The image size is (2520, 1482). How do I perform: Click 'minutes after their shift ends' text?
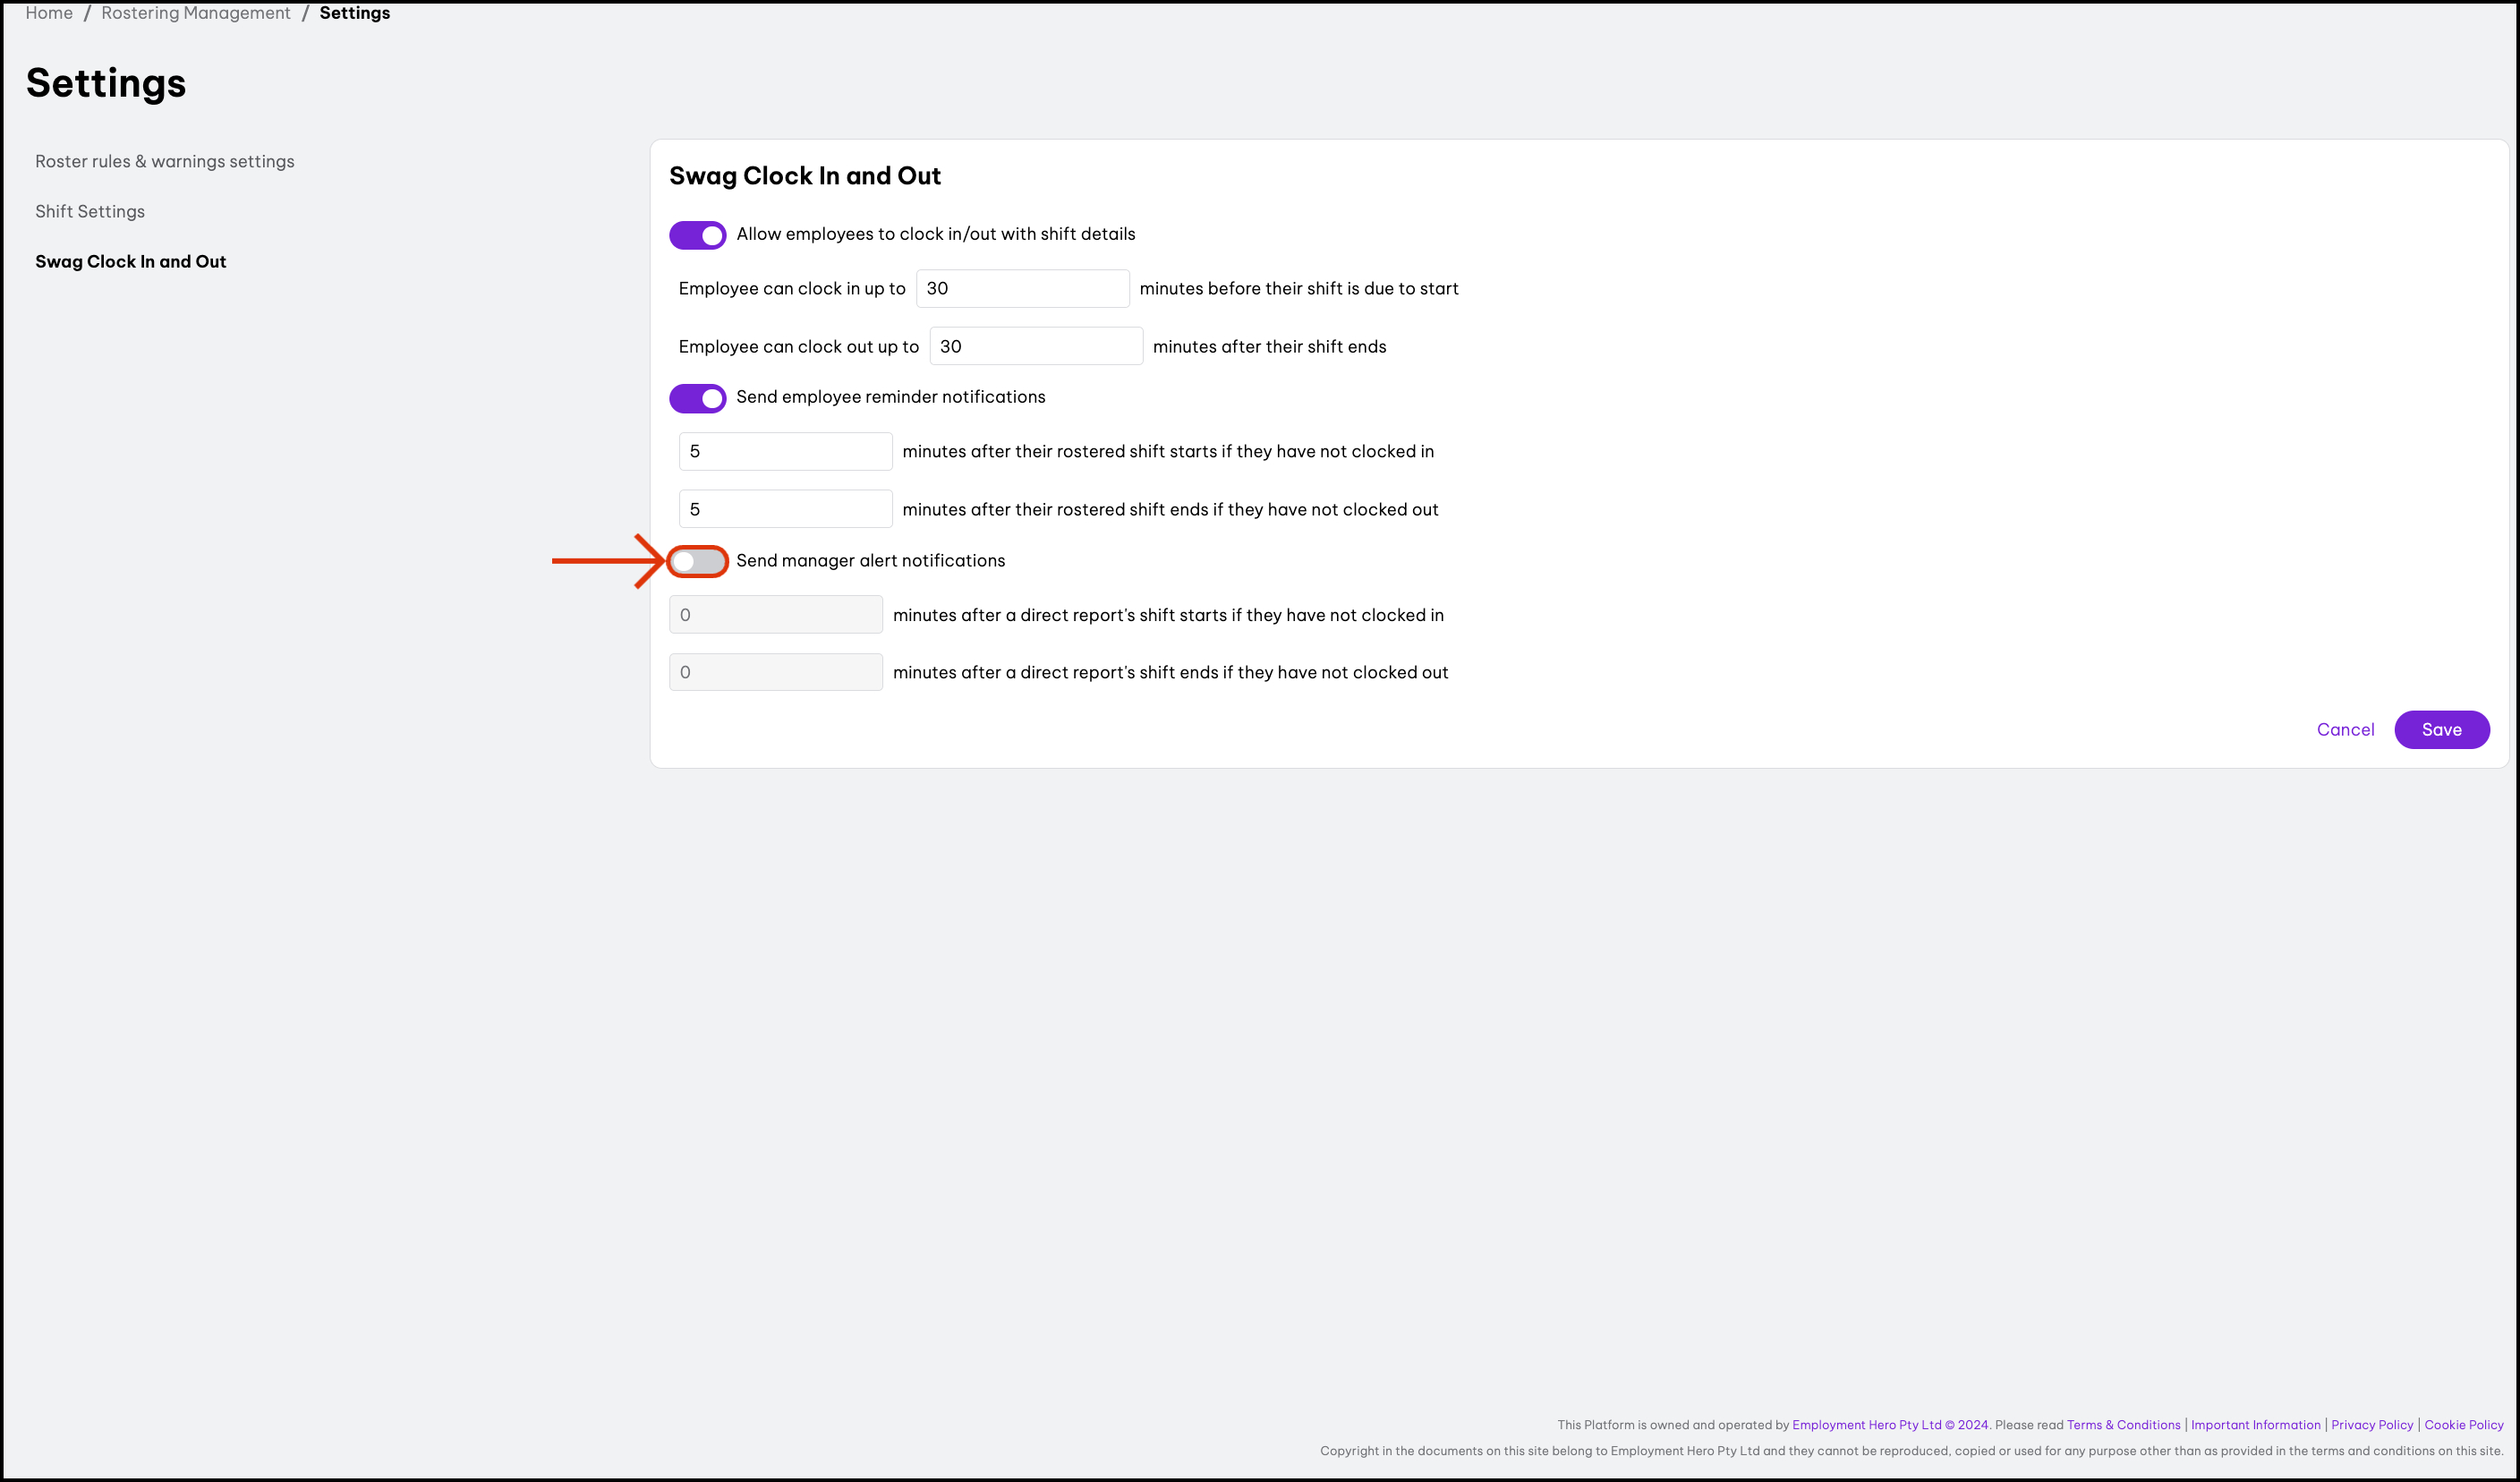(x=1270, y=347)
